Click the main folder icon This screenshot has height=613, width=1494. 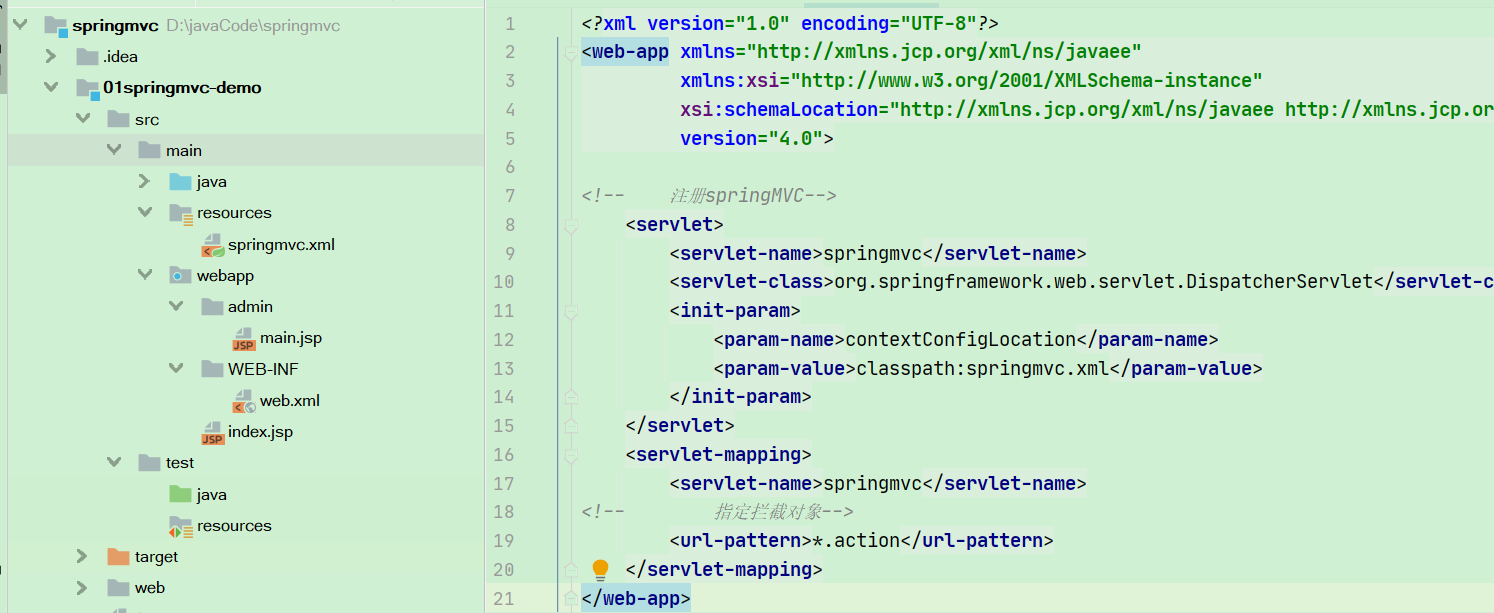click(x=149, y=150)
